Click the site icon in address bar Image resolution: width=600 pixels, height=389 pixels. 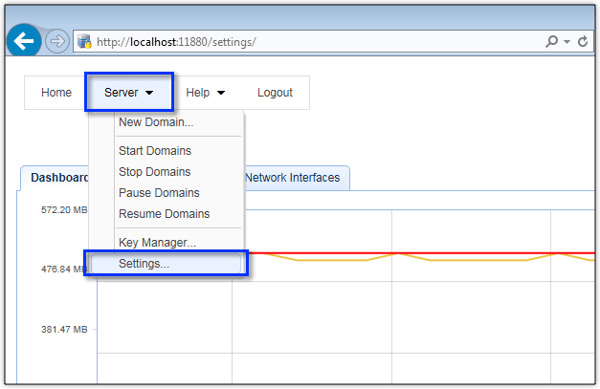tap(84, 41)
